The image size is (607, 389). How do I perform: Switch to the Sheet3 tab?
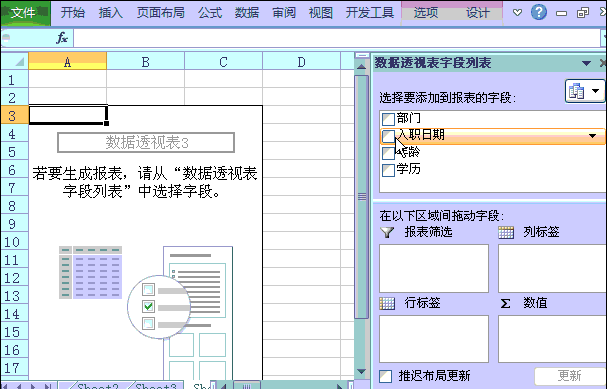(x=156, y=386)
